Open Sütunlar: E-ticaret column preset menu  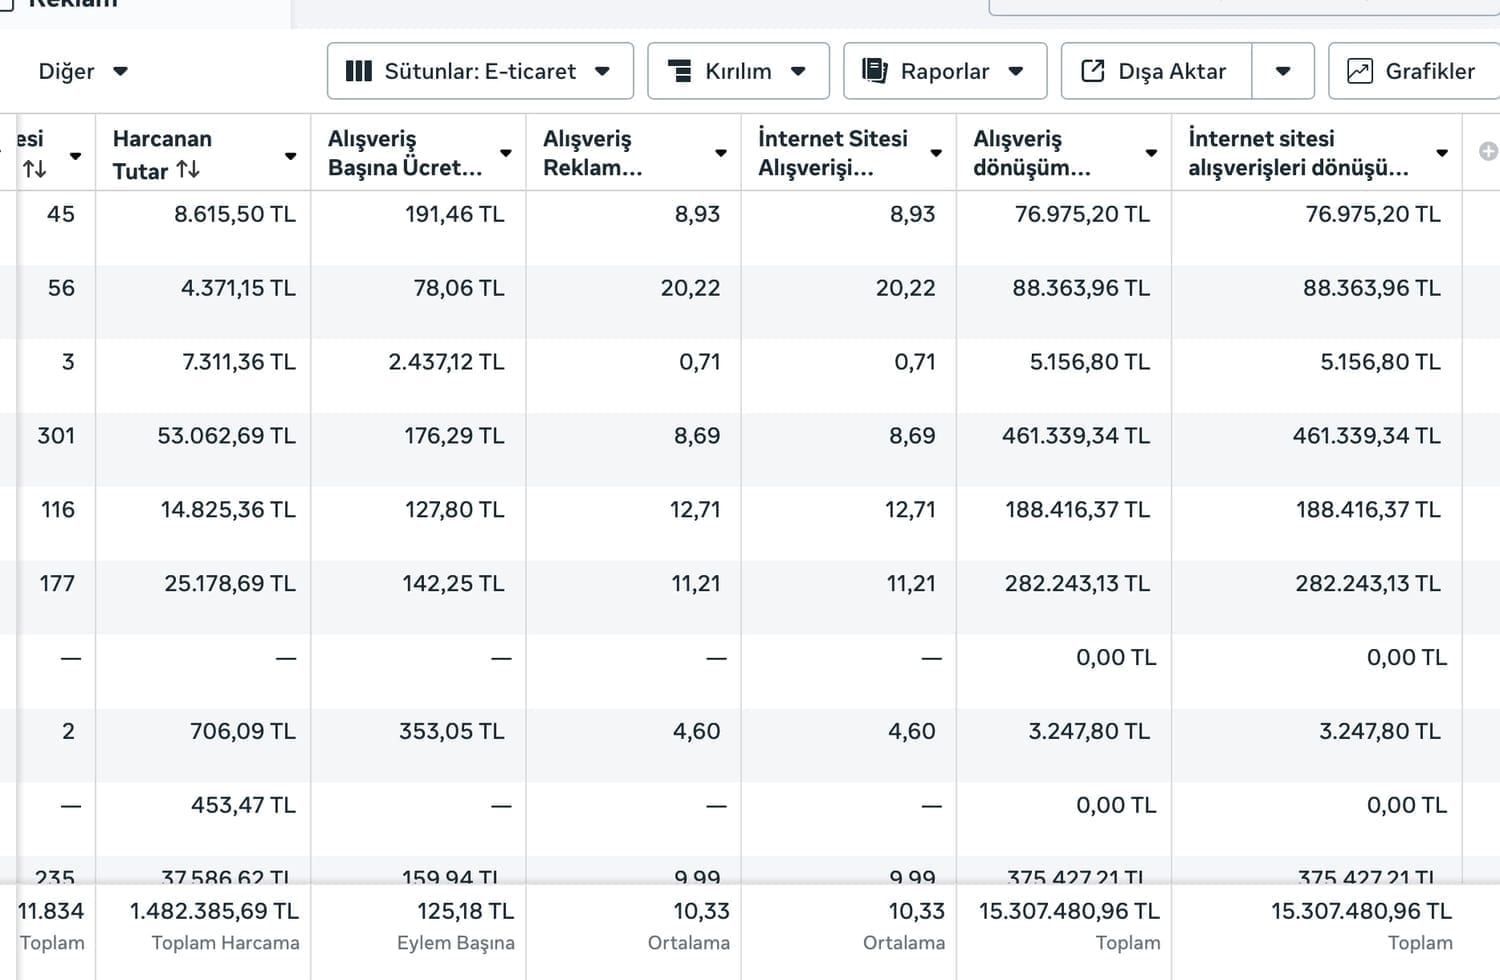click(x=480, y=71)
